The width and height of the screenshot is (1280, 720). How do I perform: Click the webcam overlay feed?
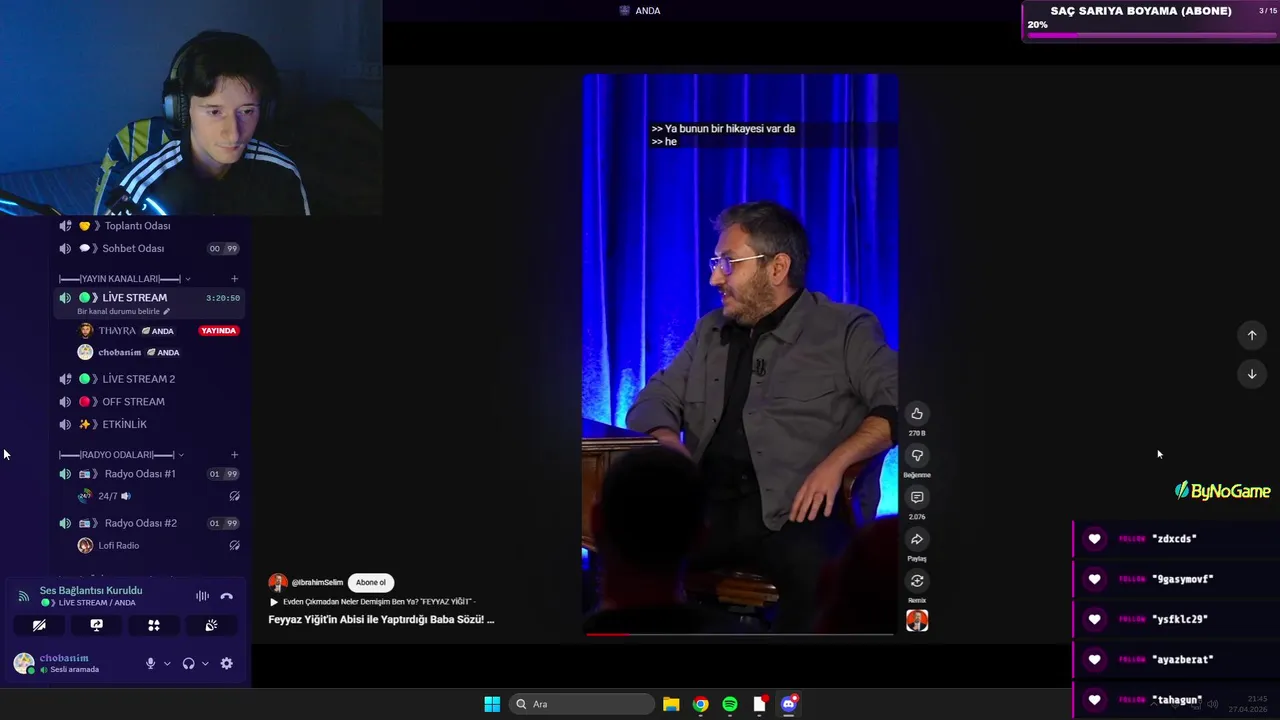pos(191,108)
